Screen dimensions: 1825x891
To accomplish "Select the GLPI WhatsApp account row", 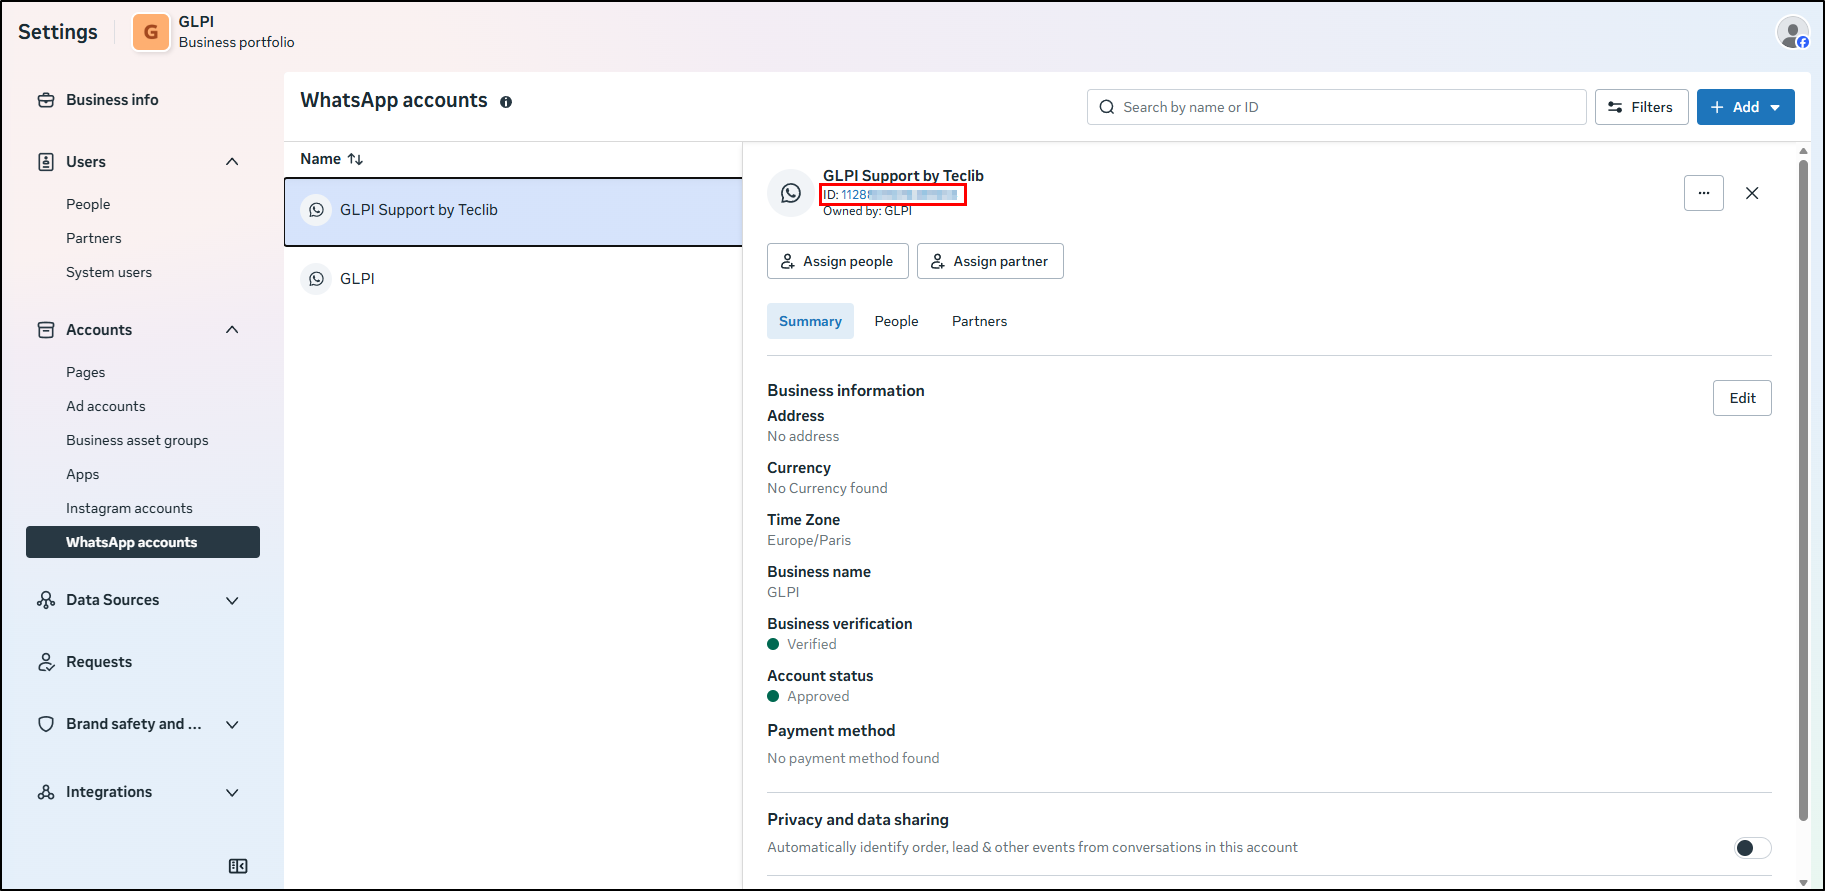I will click(512, 279).
